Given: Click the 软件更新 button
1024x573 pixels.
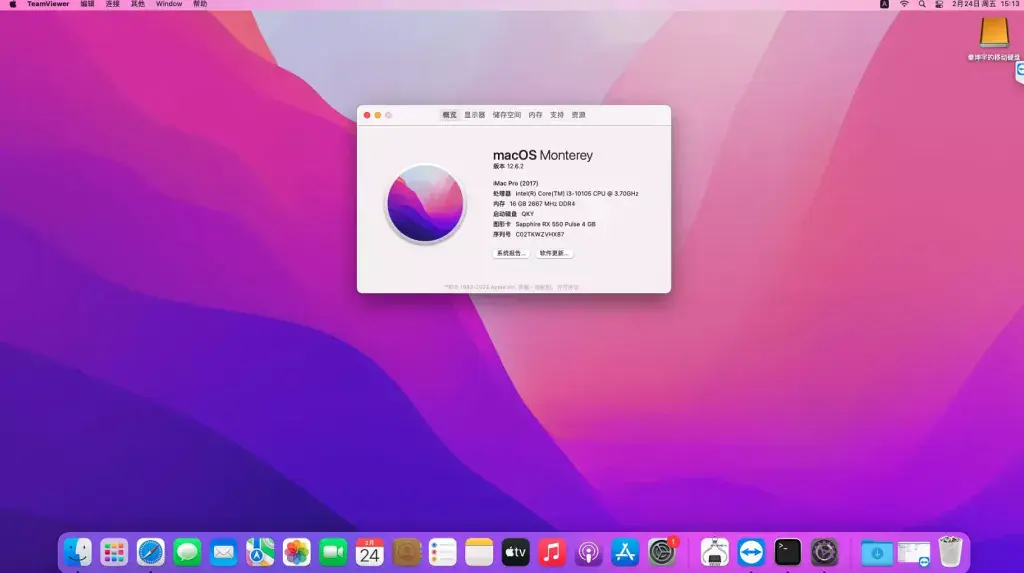Looking at the screenshot, I should coord(554,254).
